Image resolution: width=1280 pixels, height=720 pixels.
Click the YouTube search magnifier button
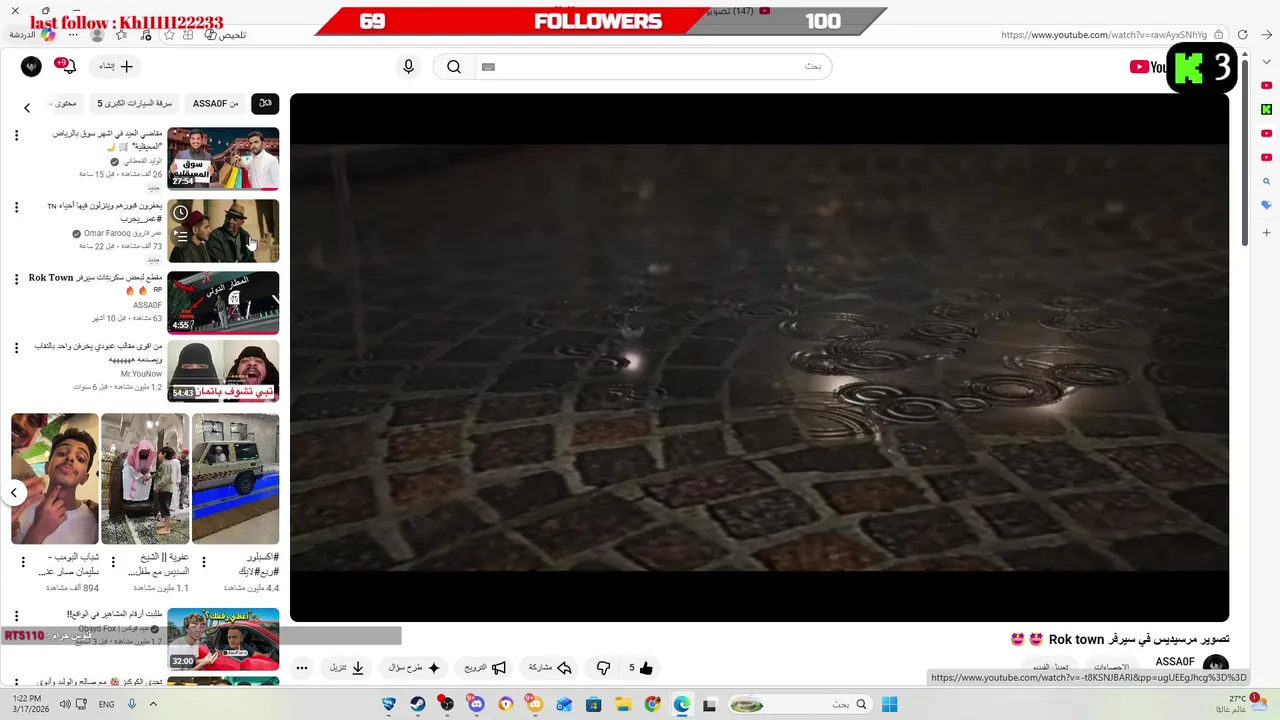tap(454, 67)
